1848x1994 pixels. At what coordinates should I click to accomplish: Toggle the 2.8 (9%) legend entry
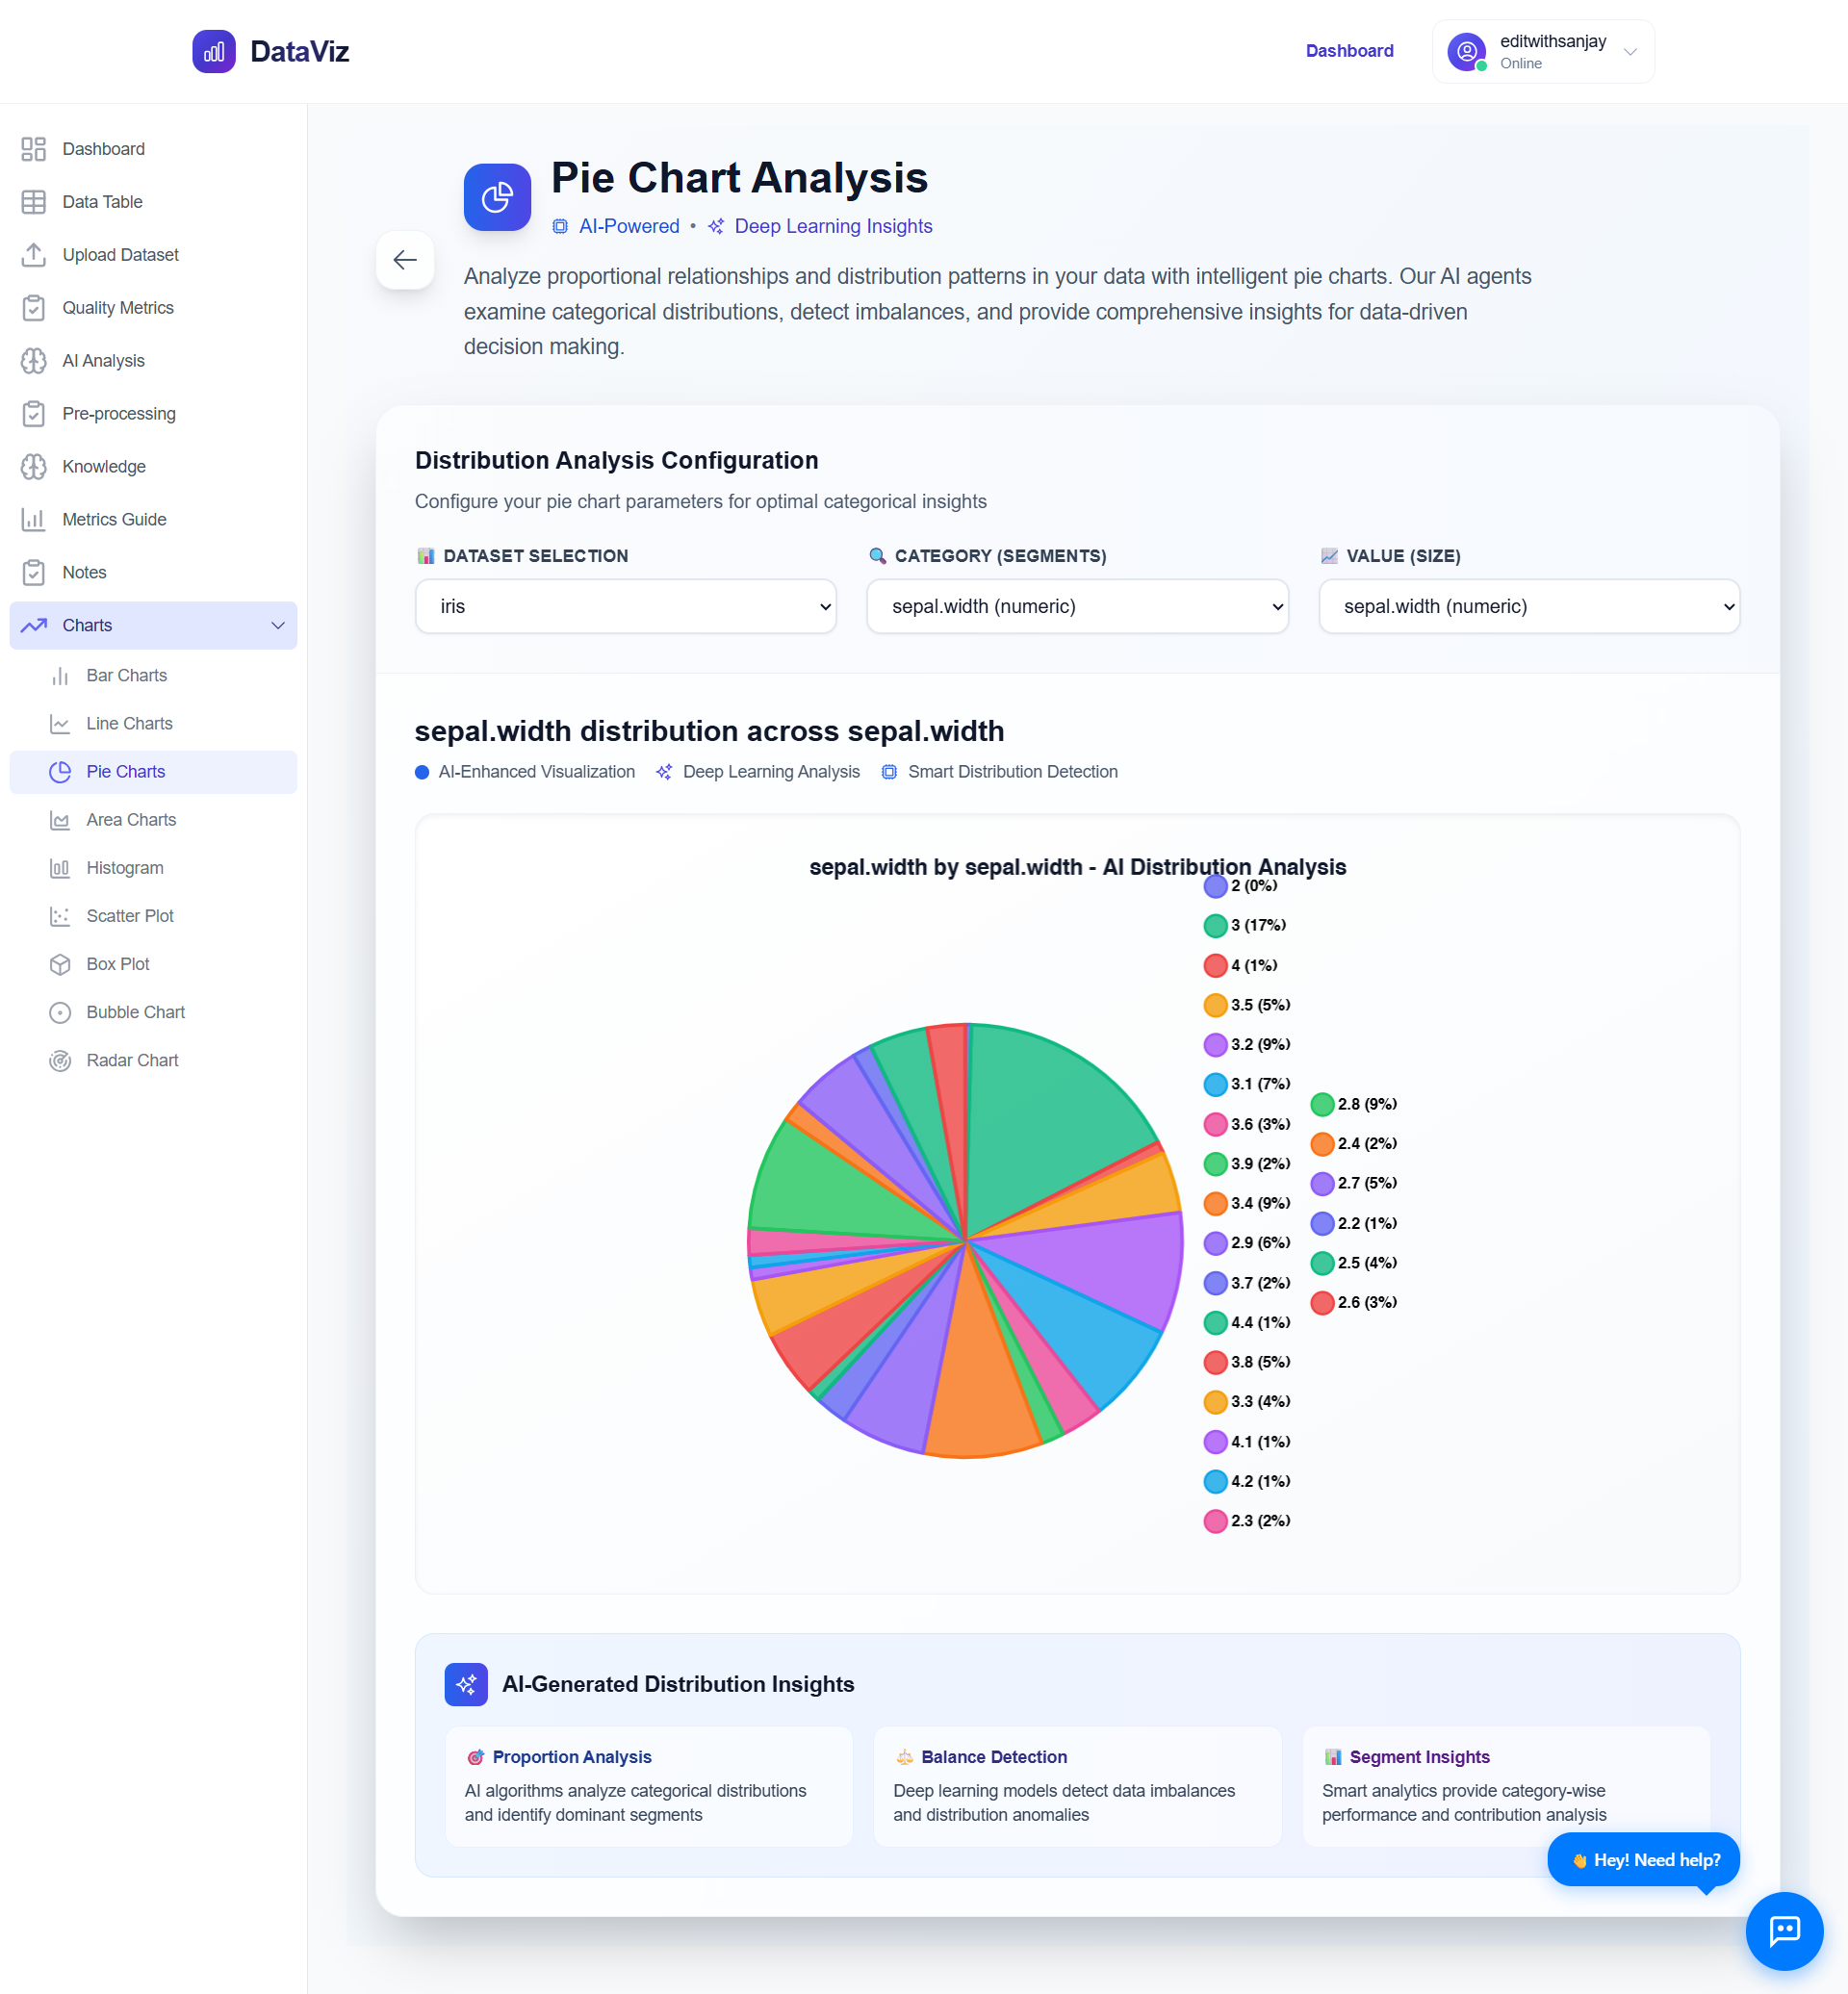tap(1353, 1104)
